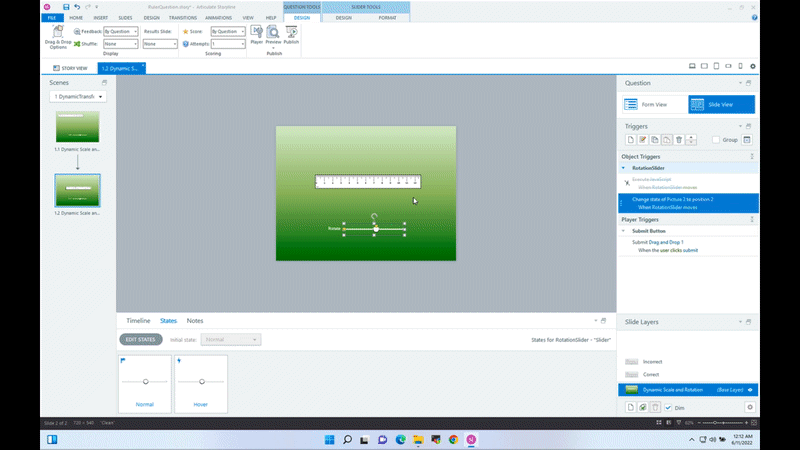The width and height of the screenshot is (800, 450).
Task: Click the new trigger icon
Action: pyautogui.click(x=630, y=140)
